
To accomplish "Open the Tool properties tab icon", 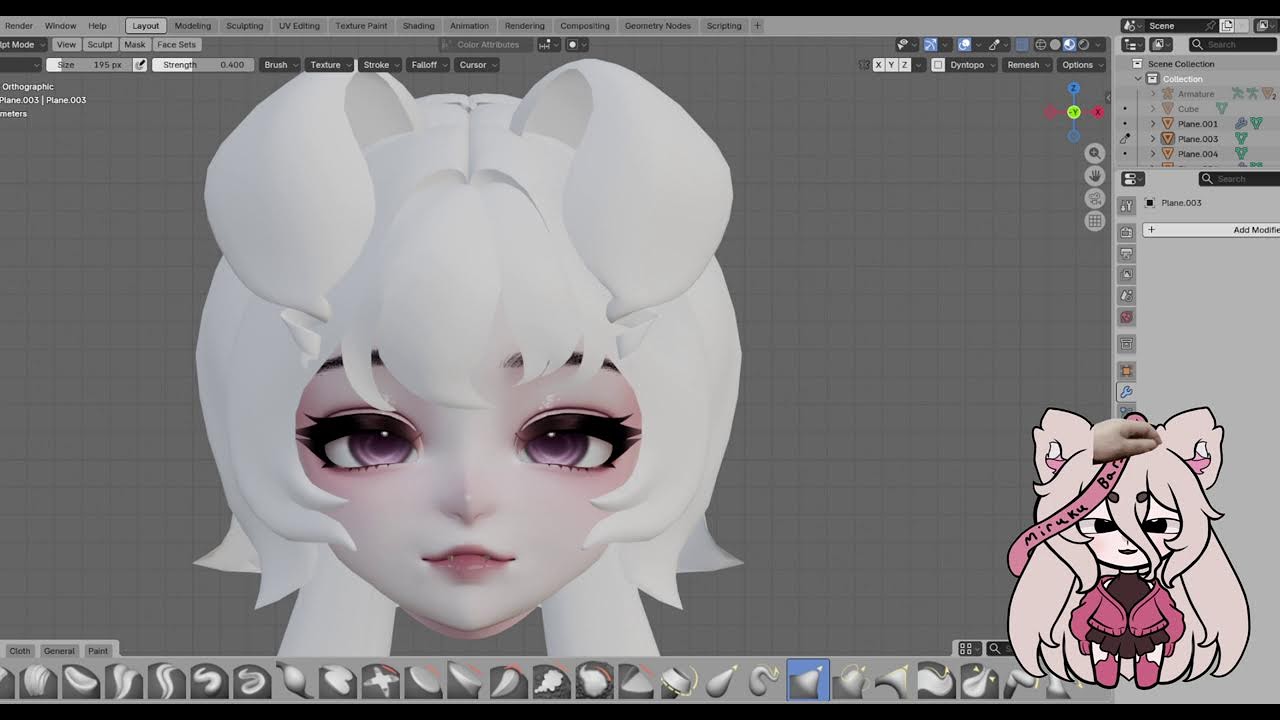I will [x=1127, y=205].
